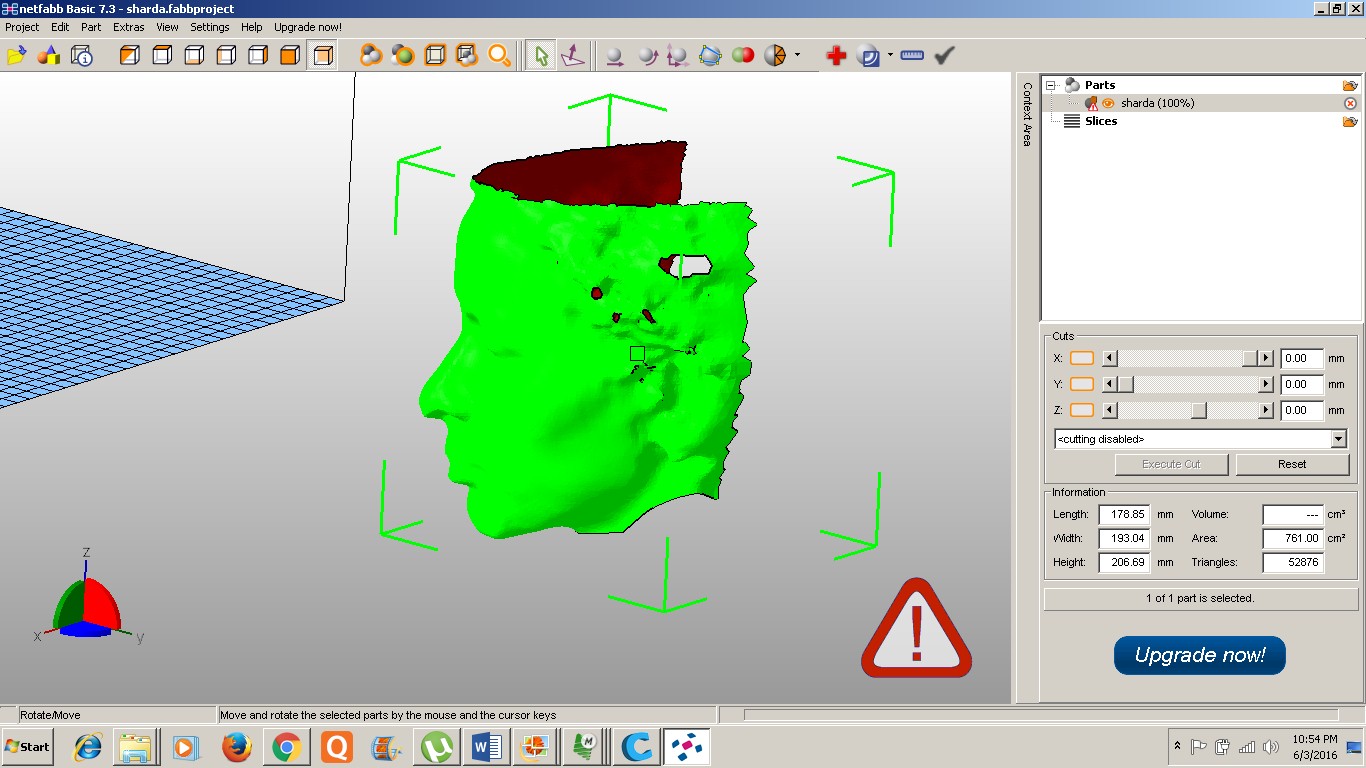Click the rotate part sphere icon
Screen dimensions: 1366x768
647,56
